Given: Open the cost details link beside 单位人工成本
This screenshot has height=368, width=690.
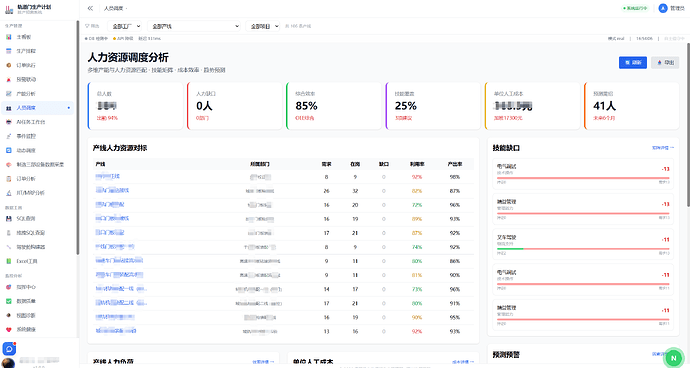Looking at the screenshot, I should (x=463, y=362).
